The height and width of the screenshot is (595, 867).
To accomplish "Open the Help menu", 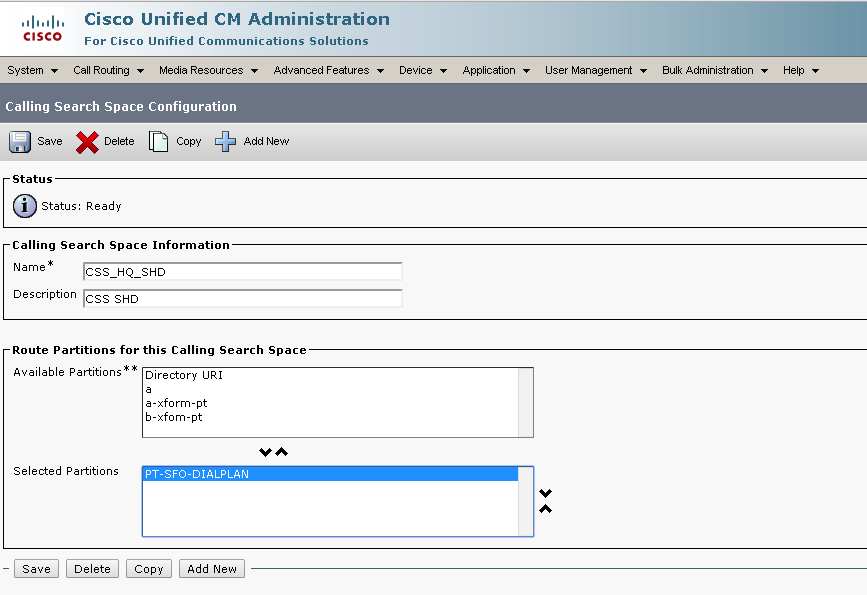I will (801, 70).
